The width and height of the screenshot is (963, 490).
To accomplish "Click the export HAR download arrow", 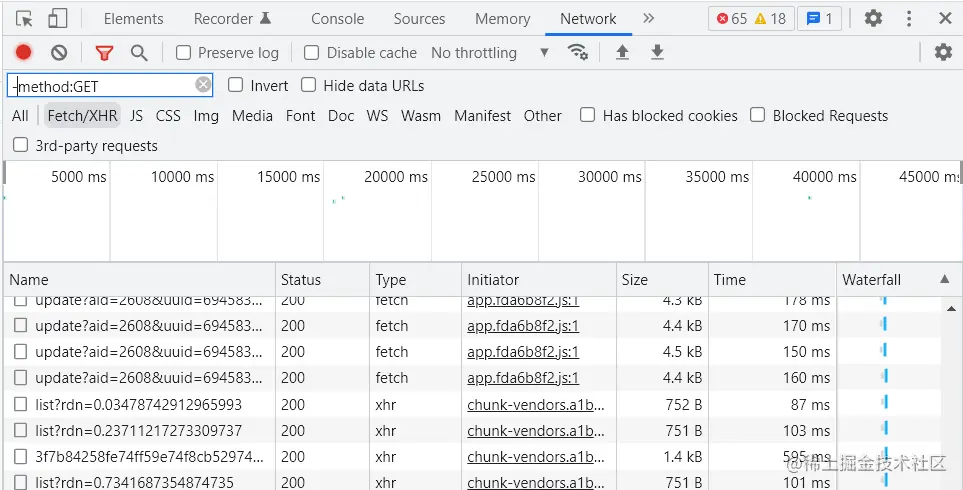I will 657,52.
